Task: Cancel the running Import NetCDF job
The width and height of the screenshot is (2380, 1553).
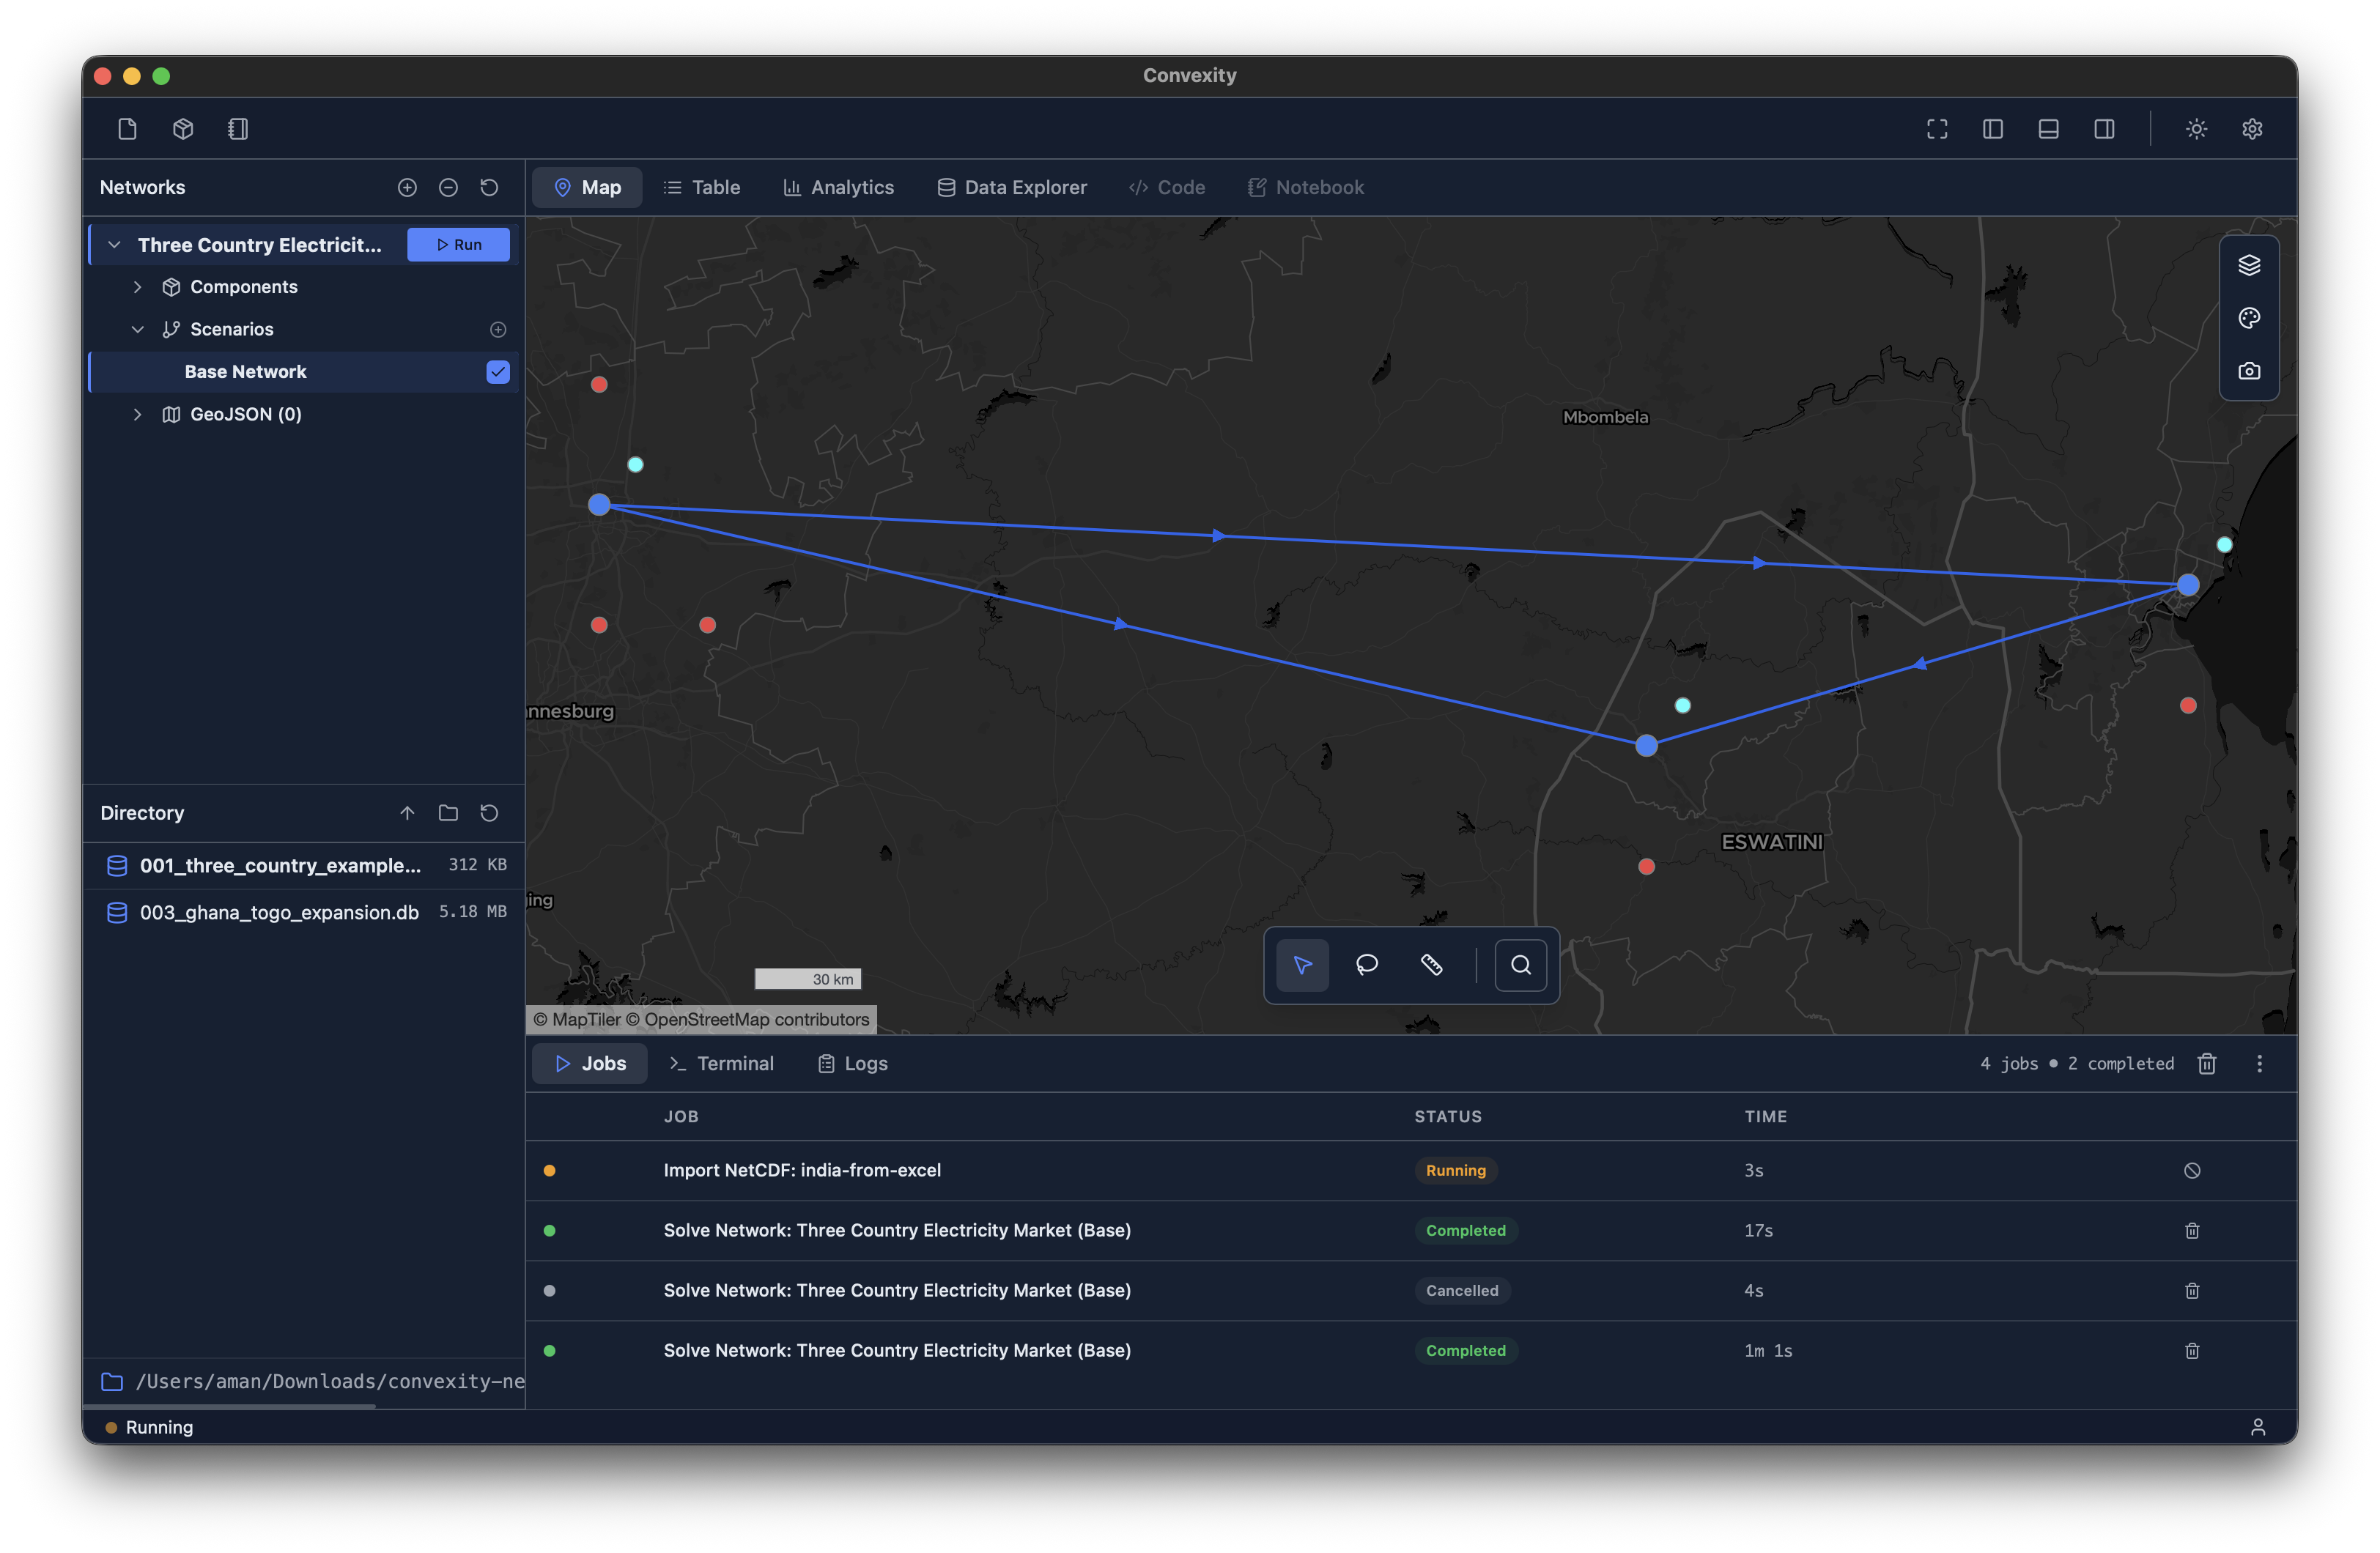Action: [2191, 1170]
